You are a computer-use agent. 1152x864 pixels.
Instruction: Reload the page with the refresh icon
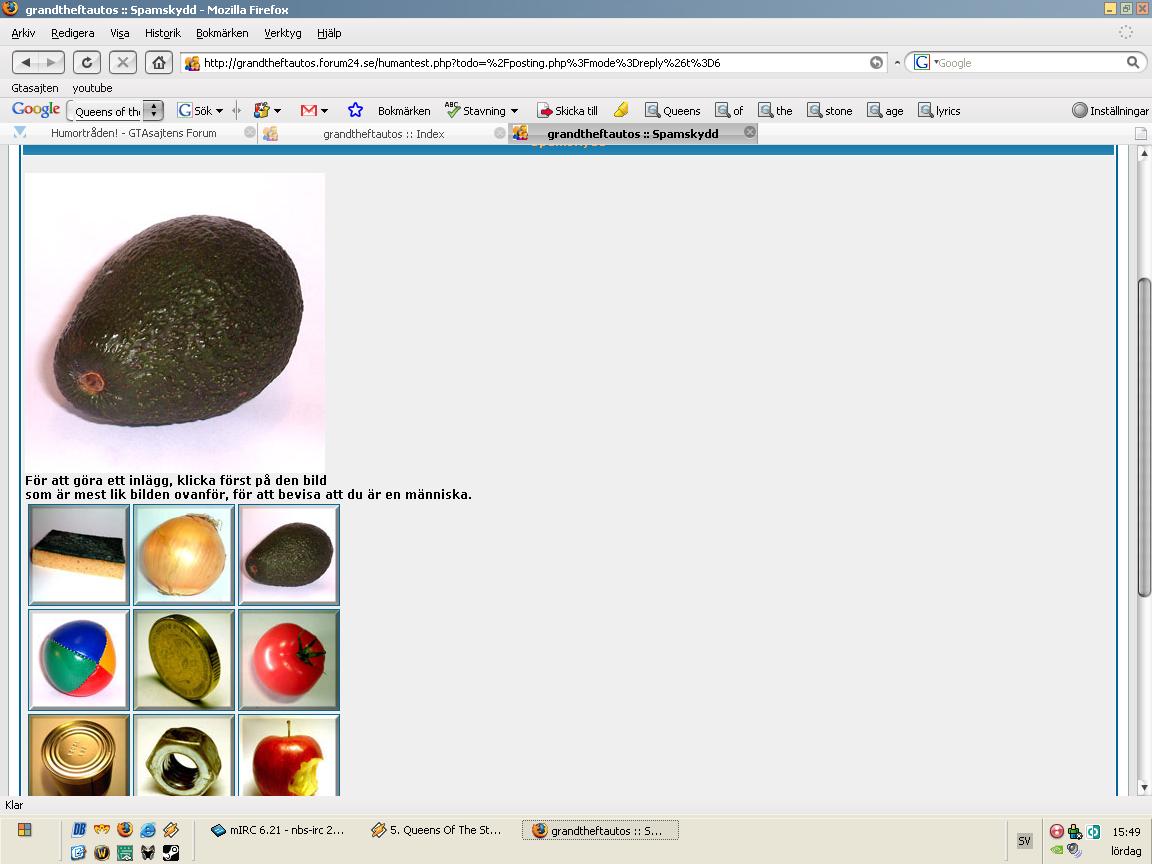point(87,62)
